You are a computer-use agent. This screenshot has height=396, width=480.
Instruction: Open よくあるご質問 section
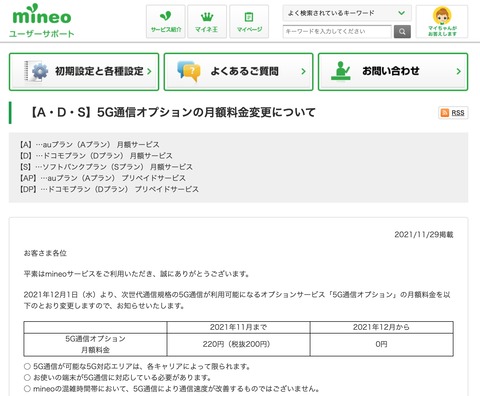point(239,72)
